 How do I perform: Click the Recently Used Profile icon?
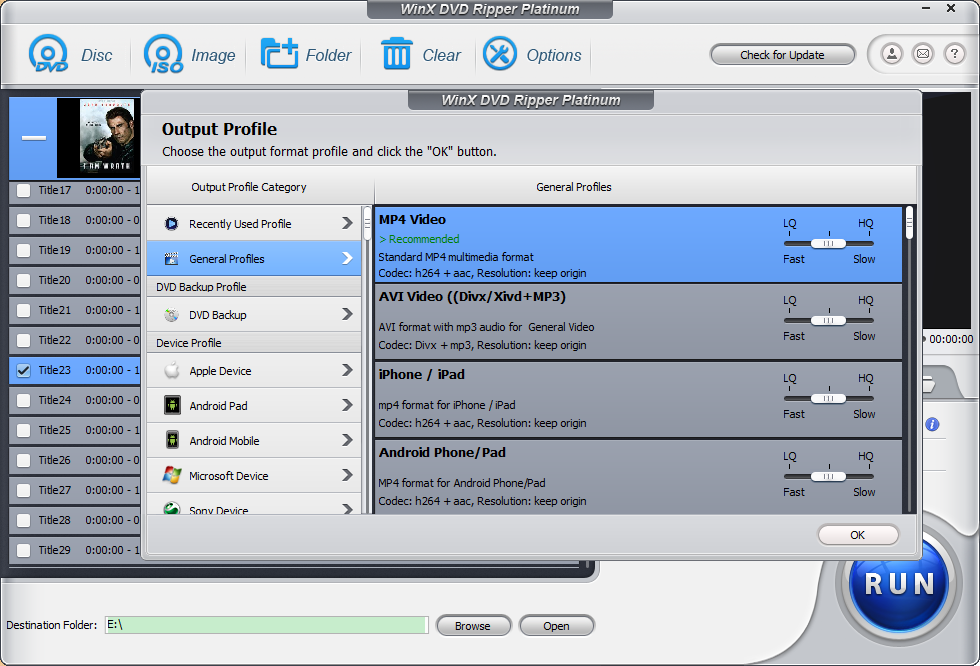[x=171, y=223]
